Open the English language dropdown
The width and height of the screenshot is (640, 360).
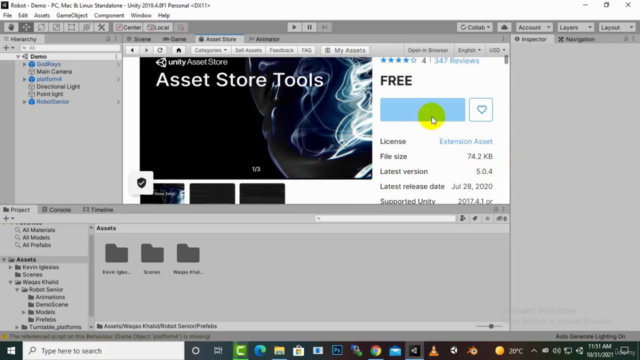(469, 50)
